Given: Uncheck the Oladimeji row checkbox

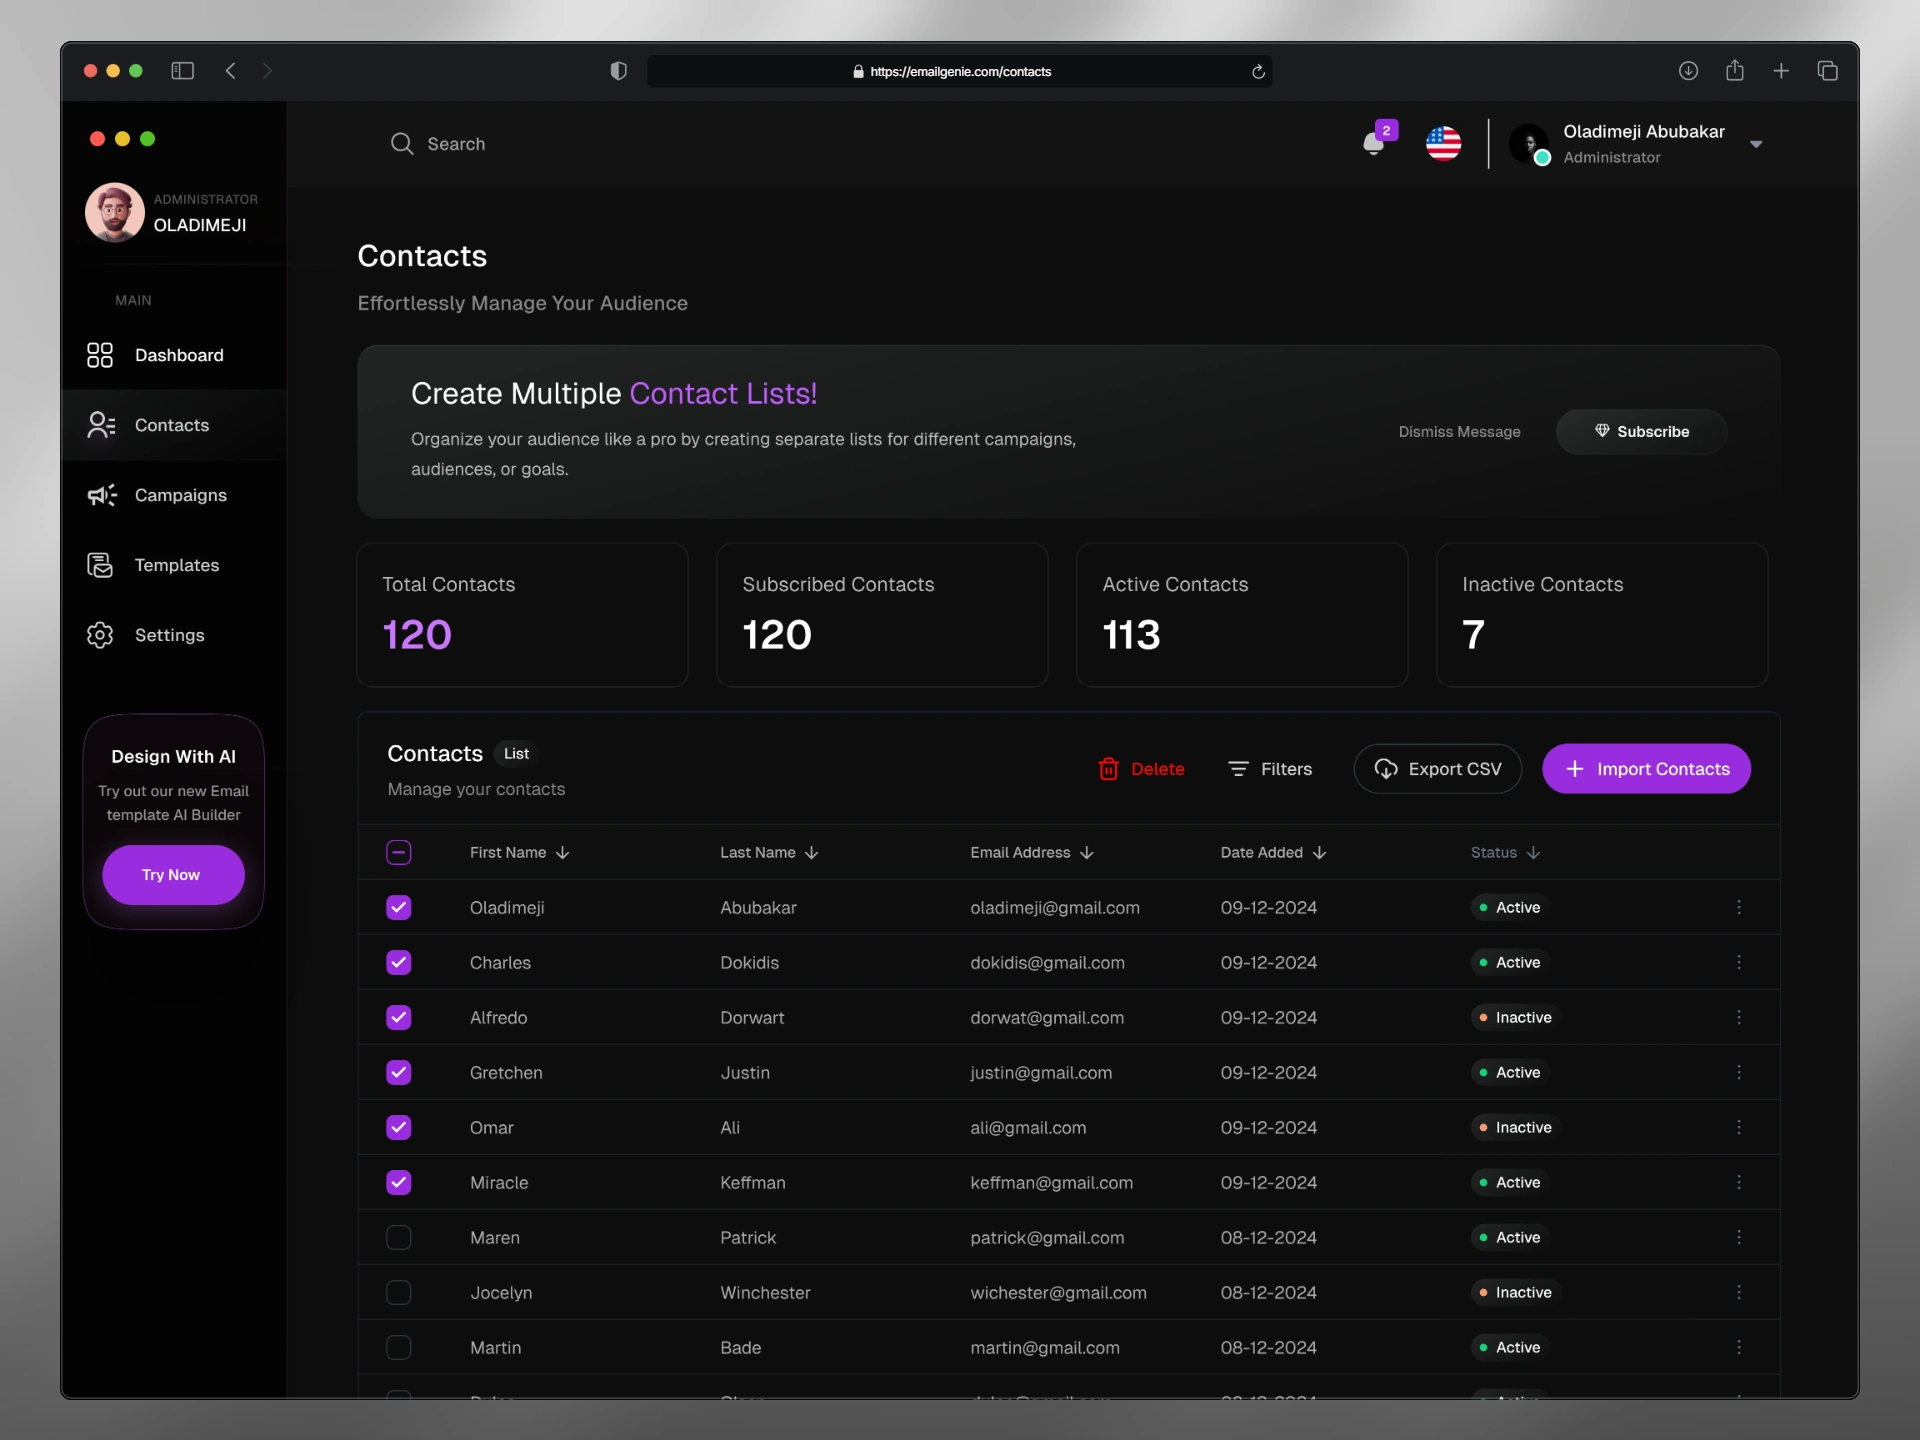Looking at the screenshot, I should pos(399,907).
